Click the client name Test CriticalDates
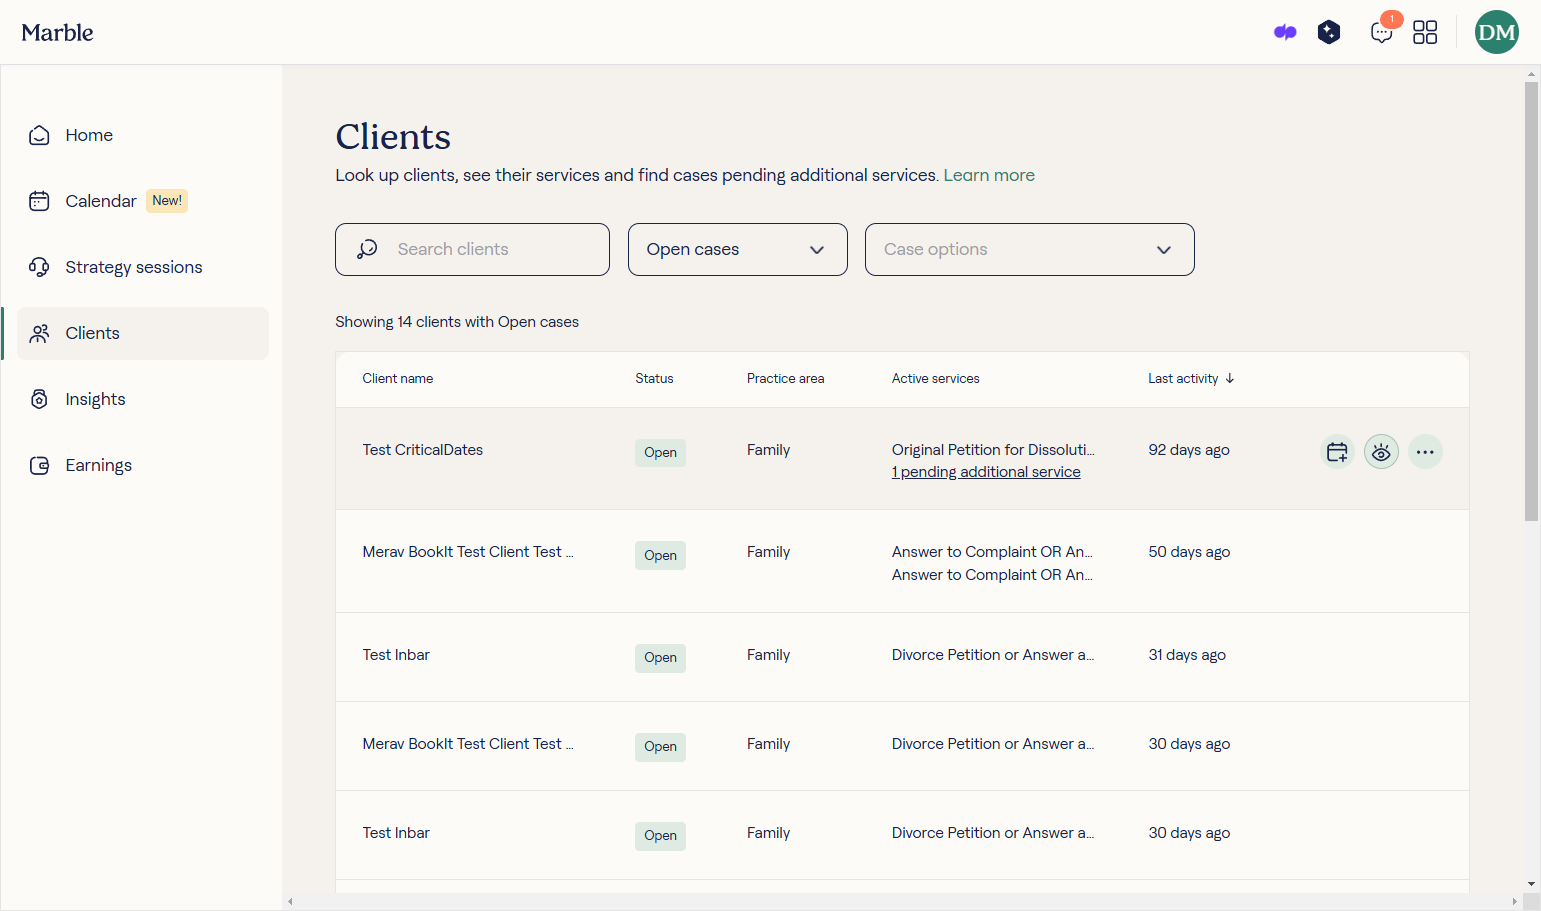The image size is (1541, 911). coord(423,450)
